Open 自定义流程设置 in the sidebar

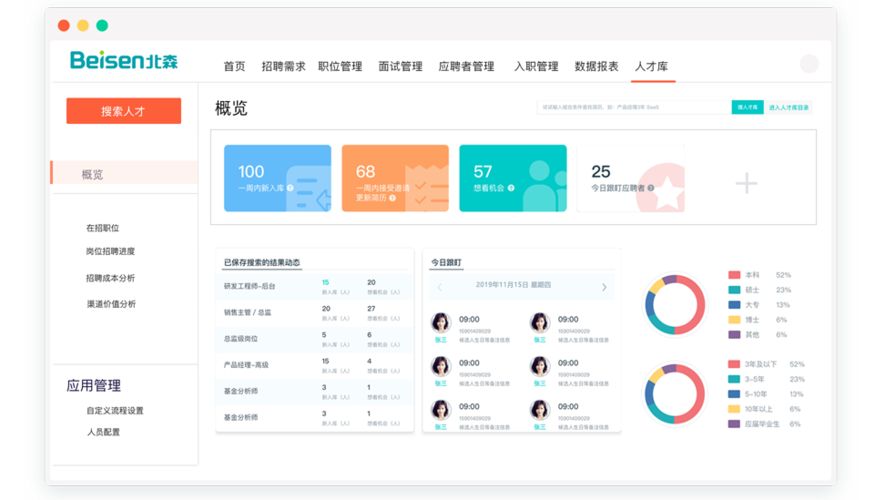(115, 411)
